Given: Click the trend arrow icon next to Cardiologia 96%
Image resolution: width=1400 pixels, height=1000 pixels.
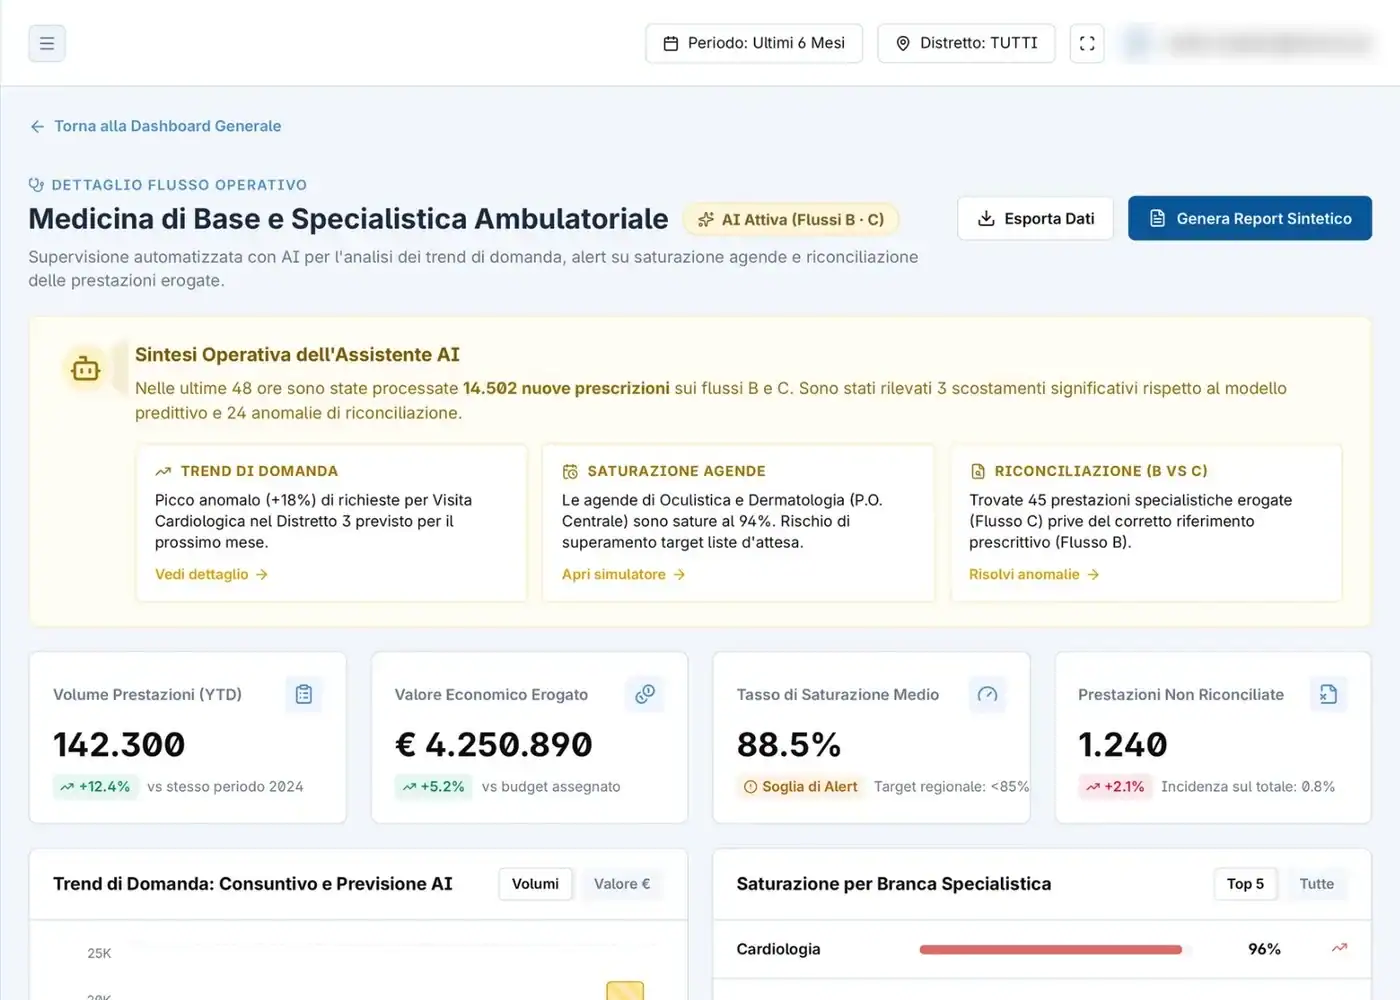Looking at the screenshot, I should (1339, 948).
